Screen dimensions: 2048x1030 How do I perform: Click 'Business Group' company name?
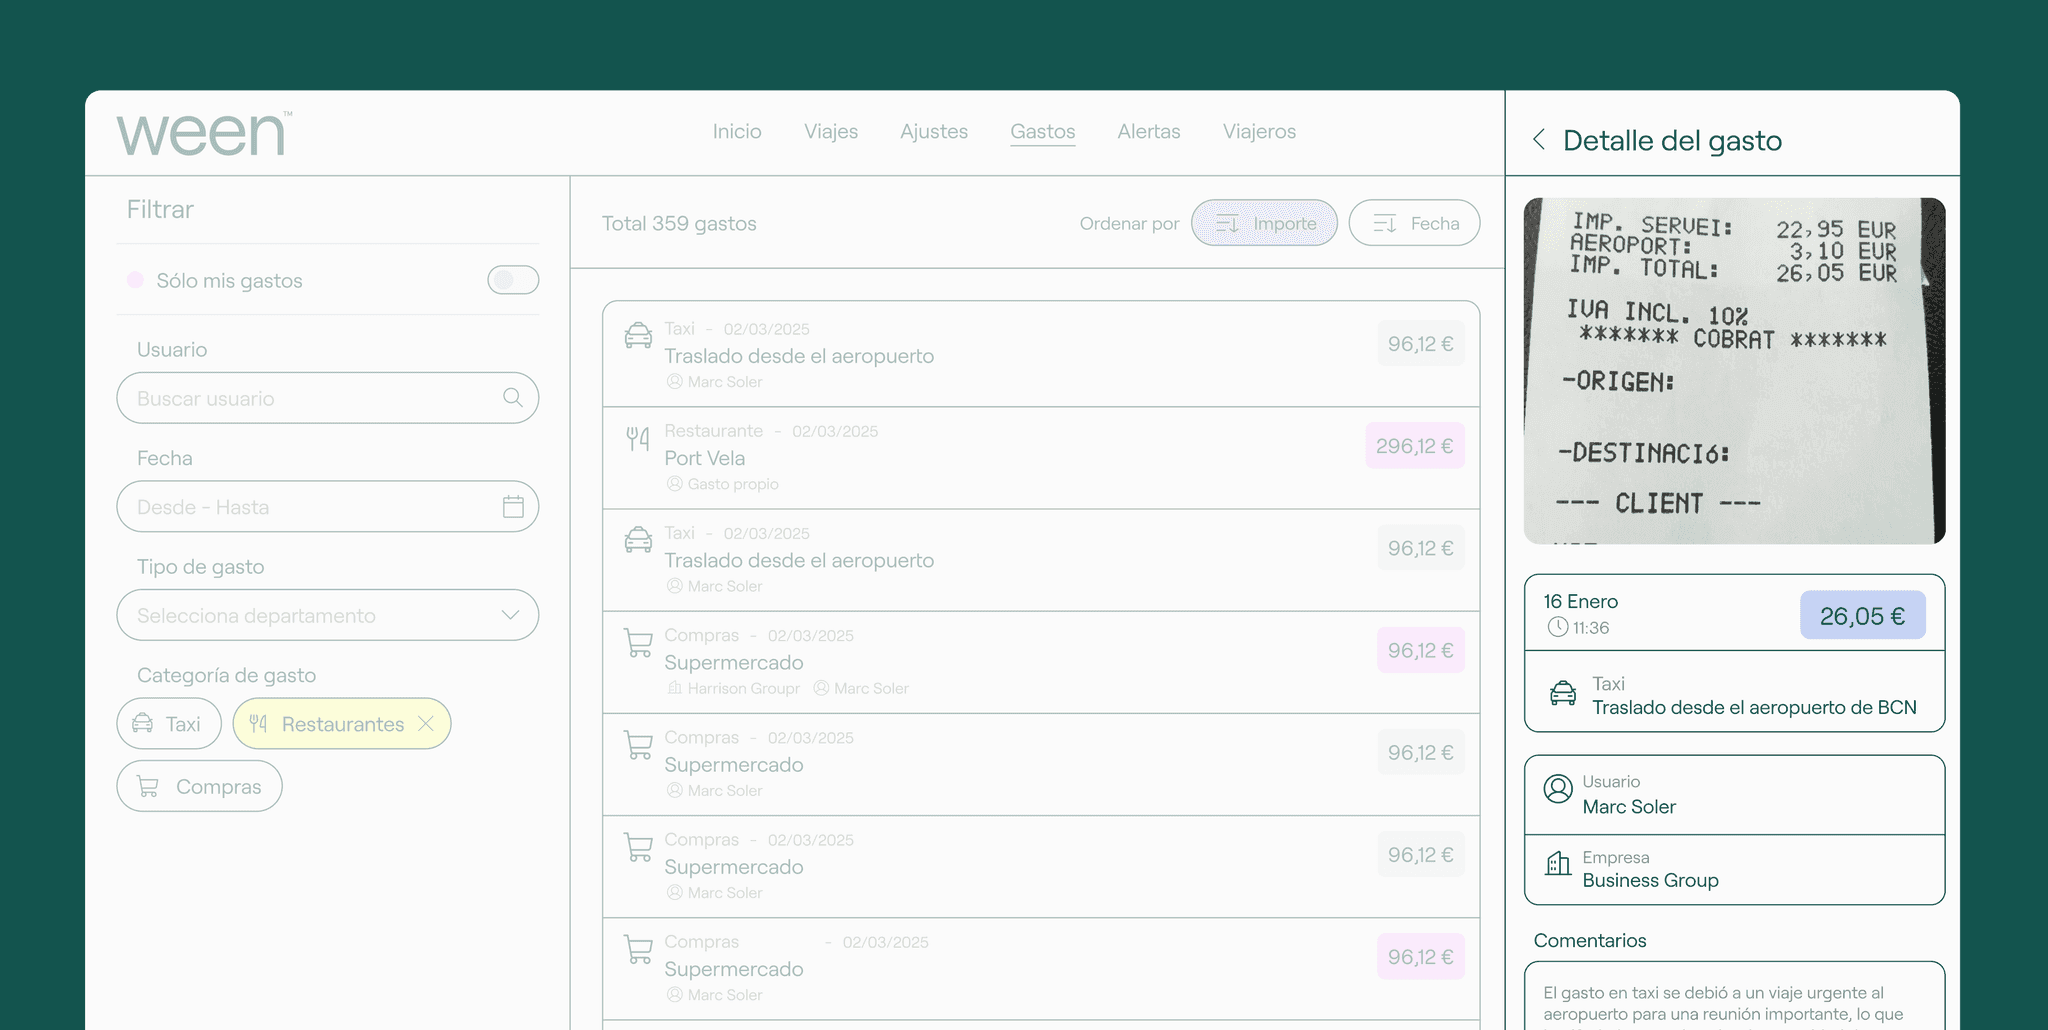click(1650, 880)
